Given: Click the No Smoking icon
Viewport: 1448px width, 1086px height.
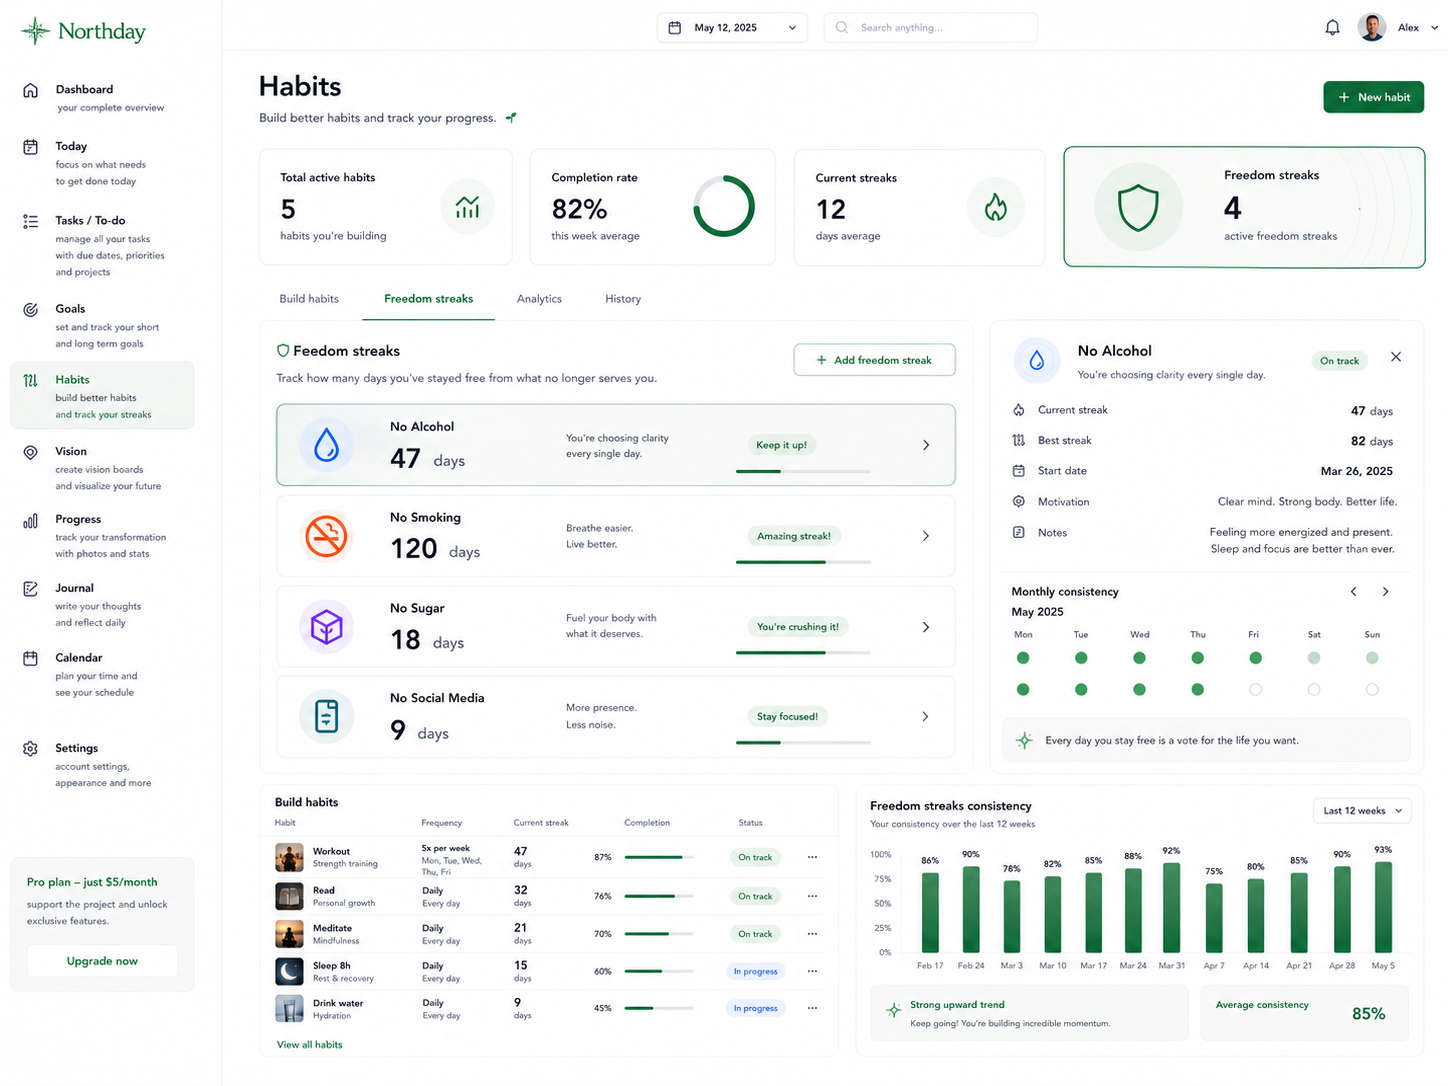Looking at the screenshot, I should click(326, 536).
